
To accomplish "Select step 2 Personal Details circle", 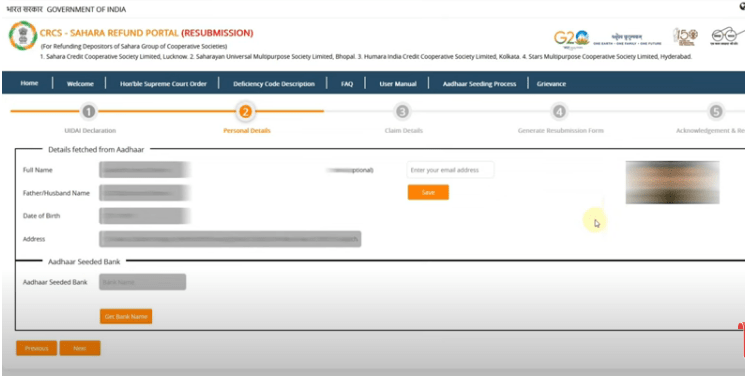I will click(x=245, y=112).
